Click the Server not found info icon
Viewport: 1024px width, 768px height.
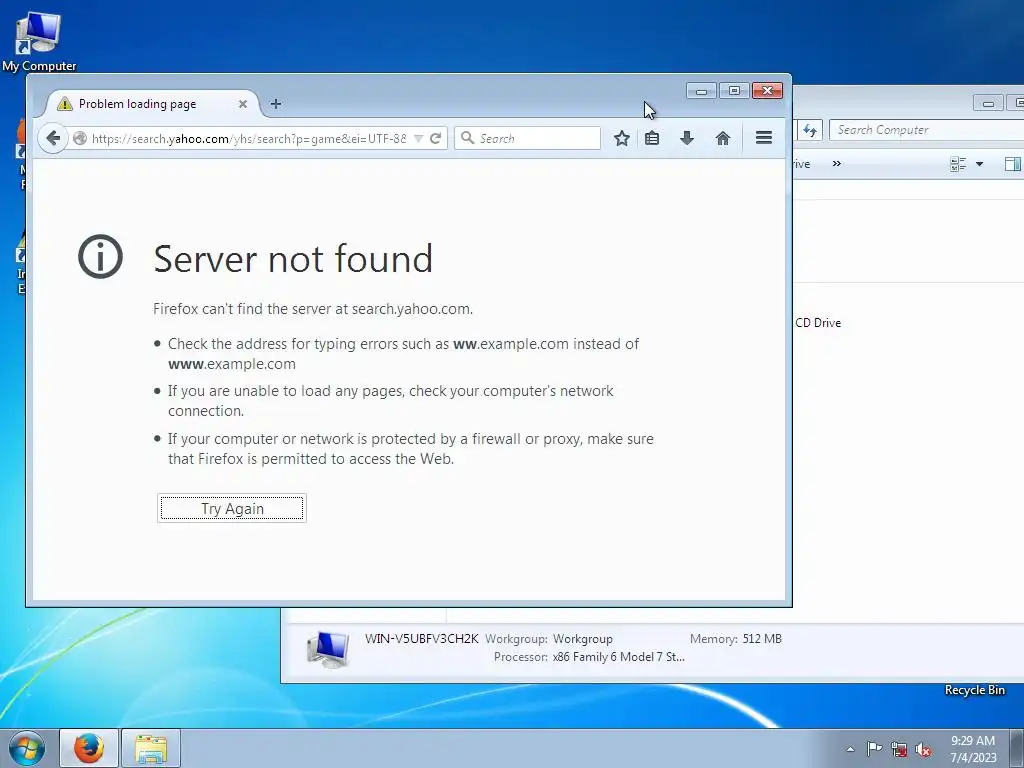pos(101,257)
